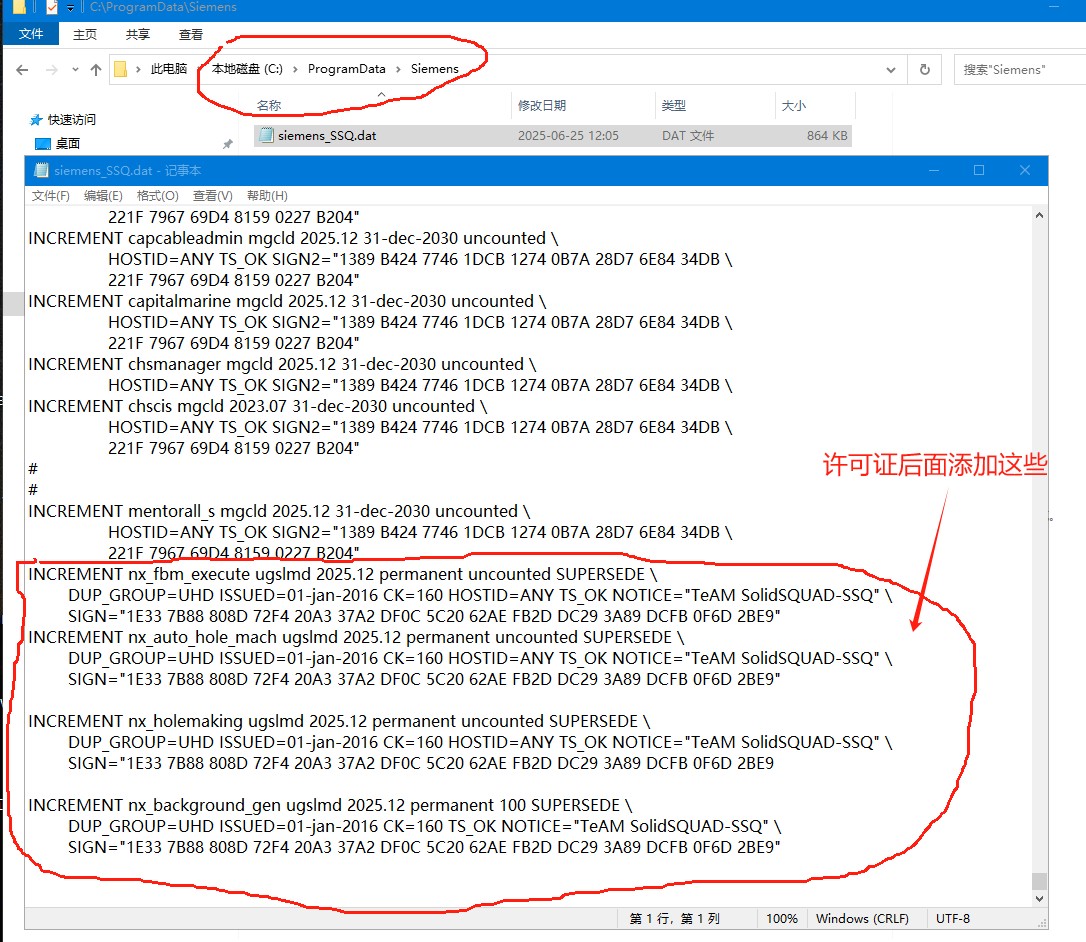Minimize the Notepad window

tap(934, 170)
